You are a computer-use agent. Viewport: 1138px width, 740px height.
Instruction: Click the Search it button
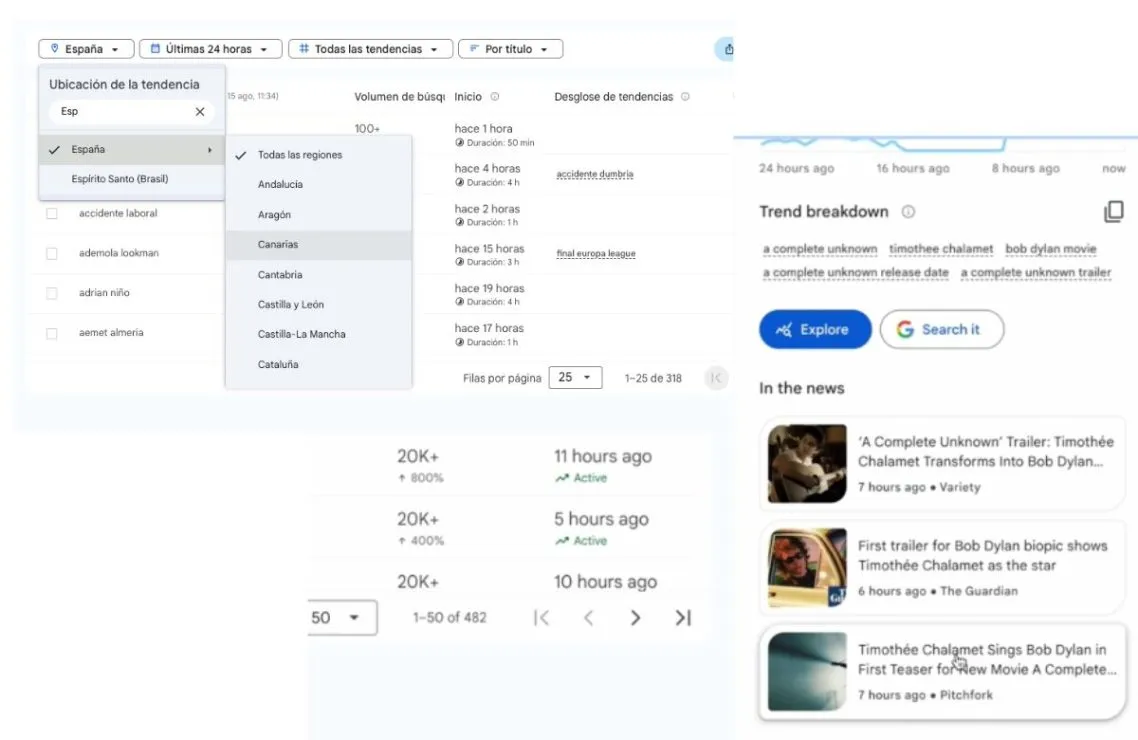click(942, 329)
